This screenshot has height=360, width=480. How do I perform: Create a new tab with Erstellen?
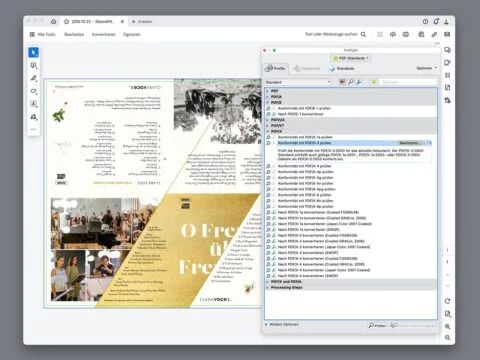pos(142,21)
